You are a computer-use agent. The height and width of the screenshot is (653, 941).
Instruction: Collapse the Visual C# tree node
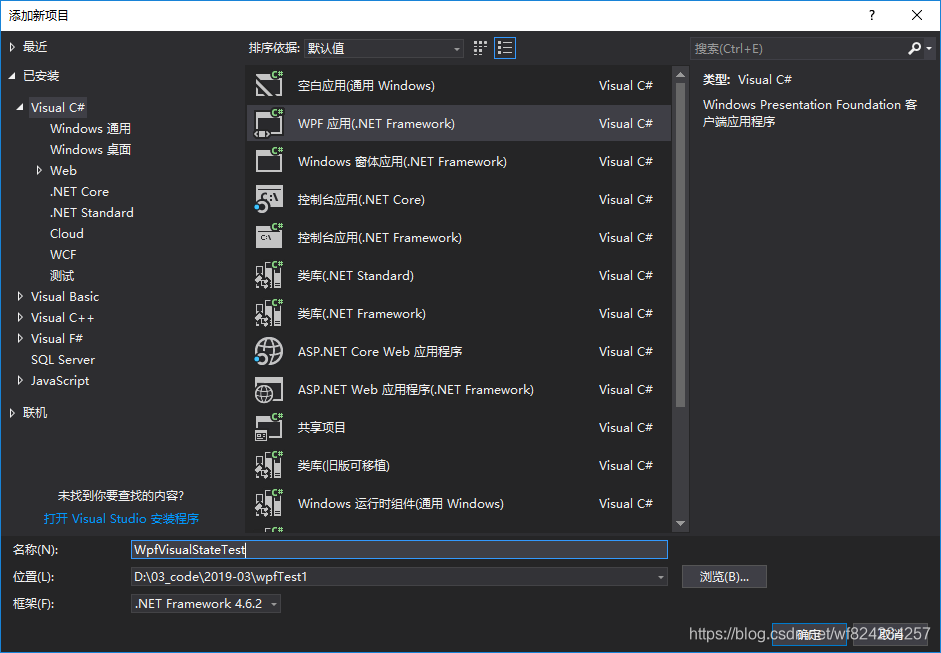[x=20, y=107]
